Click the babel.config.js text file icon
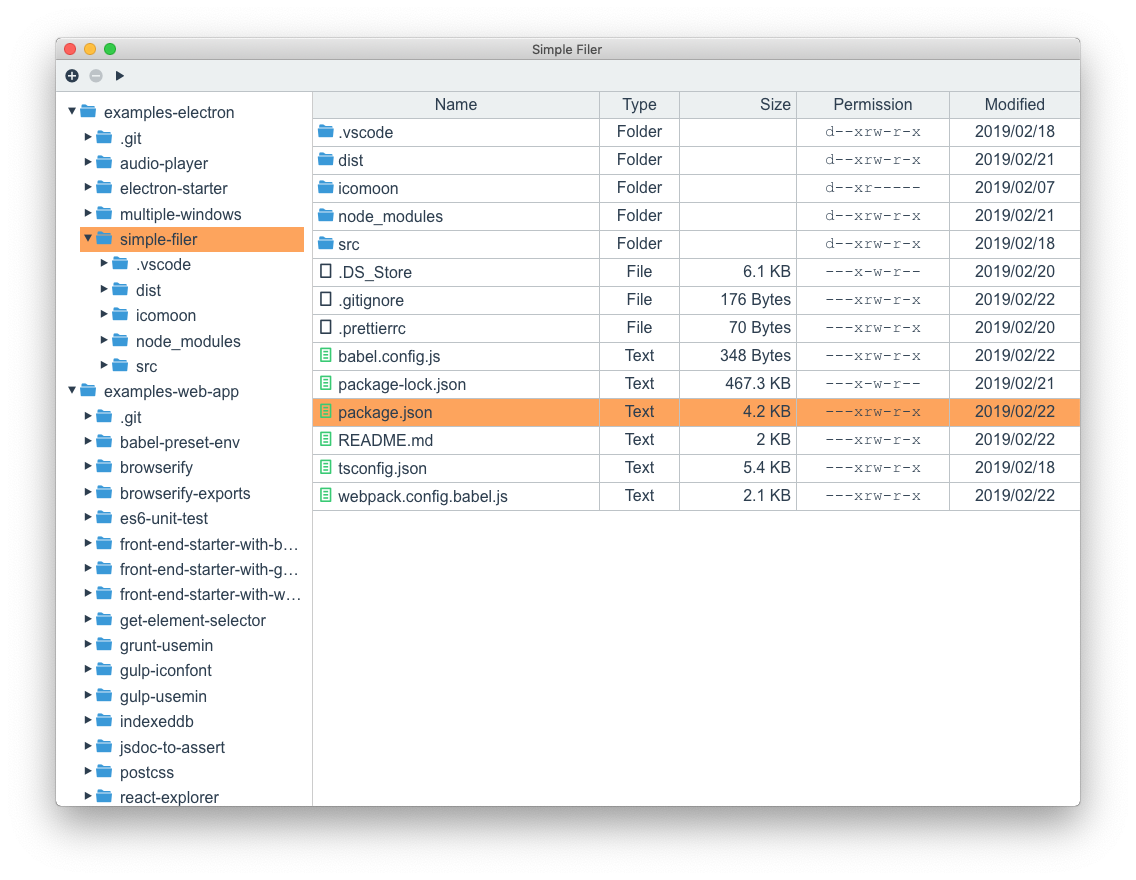This screenshot has width=1136, height=880. 326,355
